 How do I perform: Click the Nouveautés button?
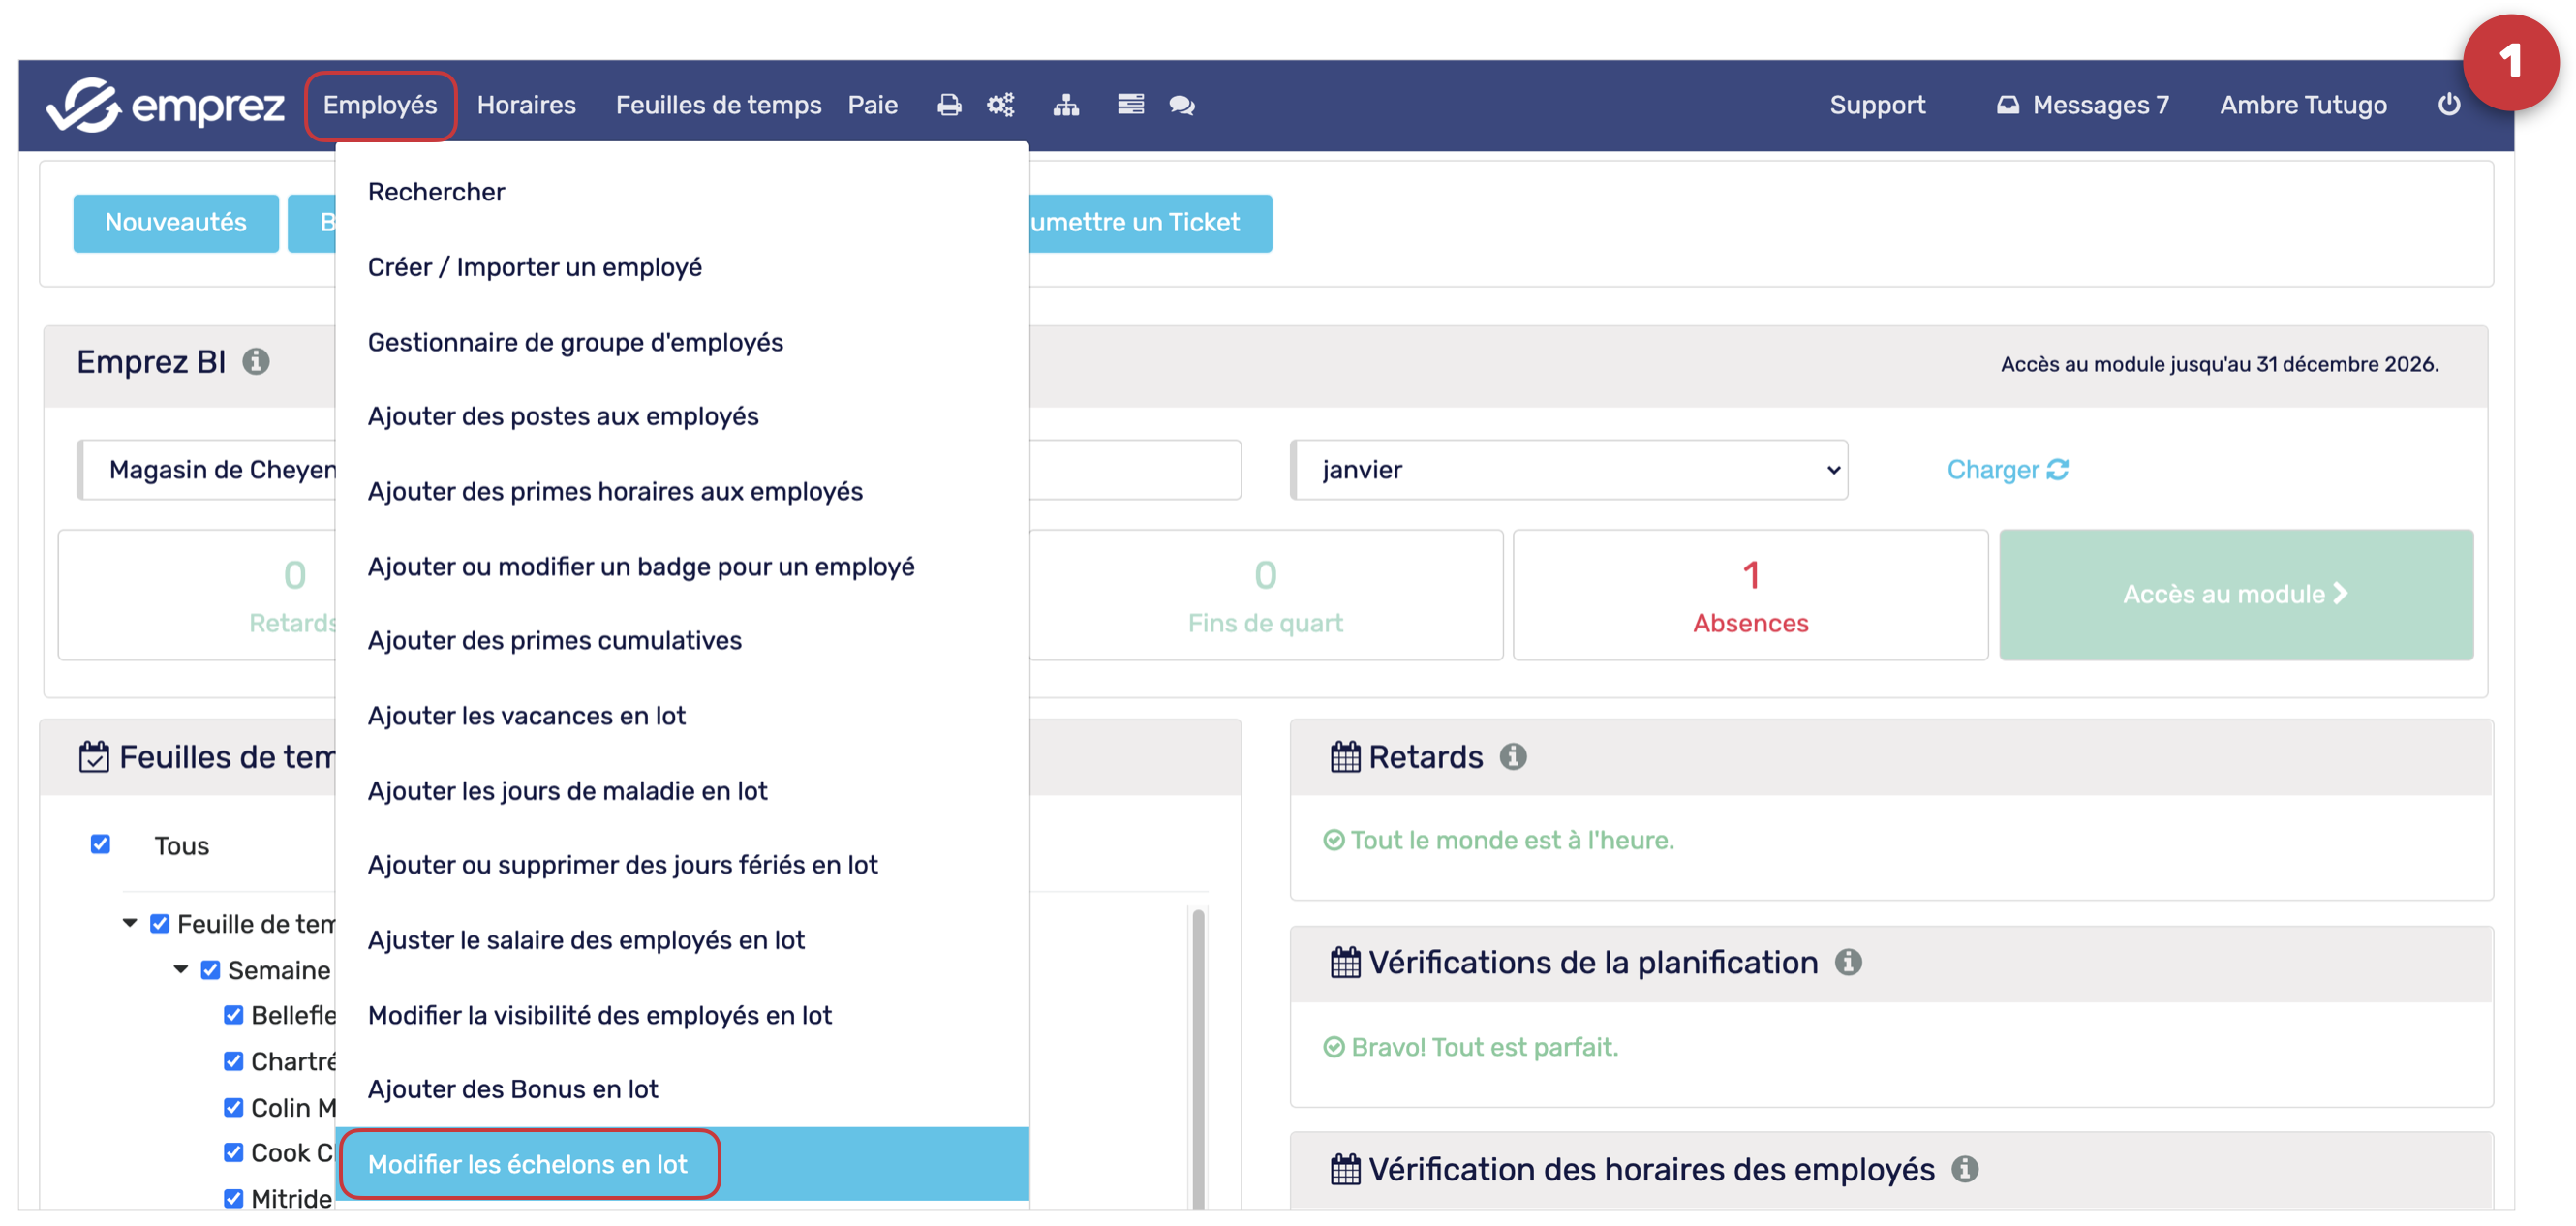pyautogui.click(x=175, y=223)
